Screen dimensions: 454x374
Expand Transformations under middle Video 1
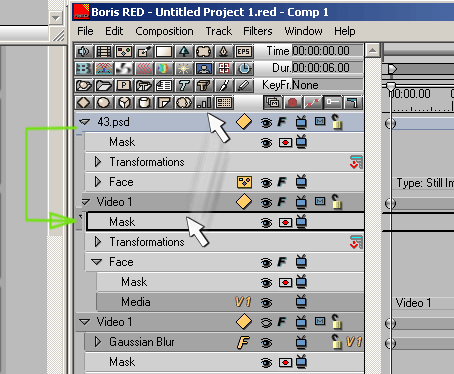(x=98, y=242)
